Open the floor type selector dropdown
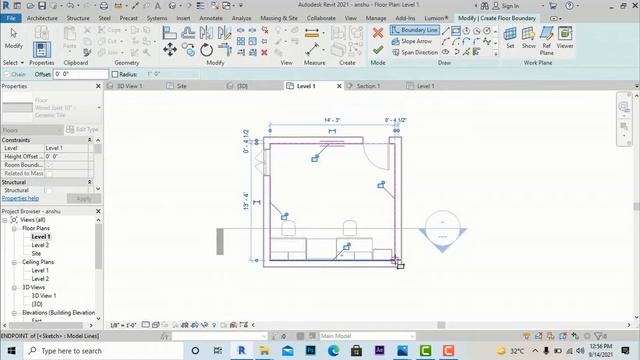 [x=99, y=108]
